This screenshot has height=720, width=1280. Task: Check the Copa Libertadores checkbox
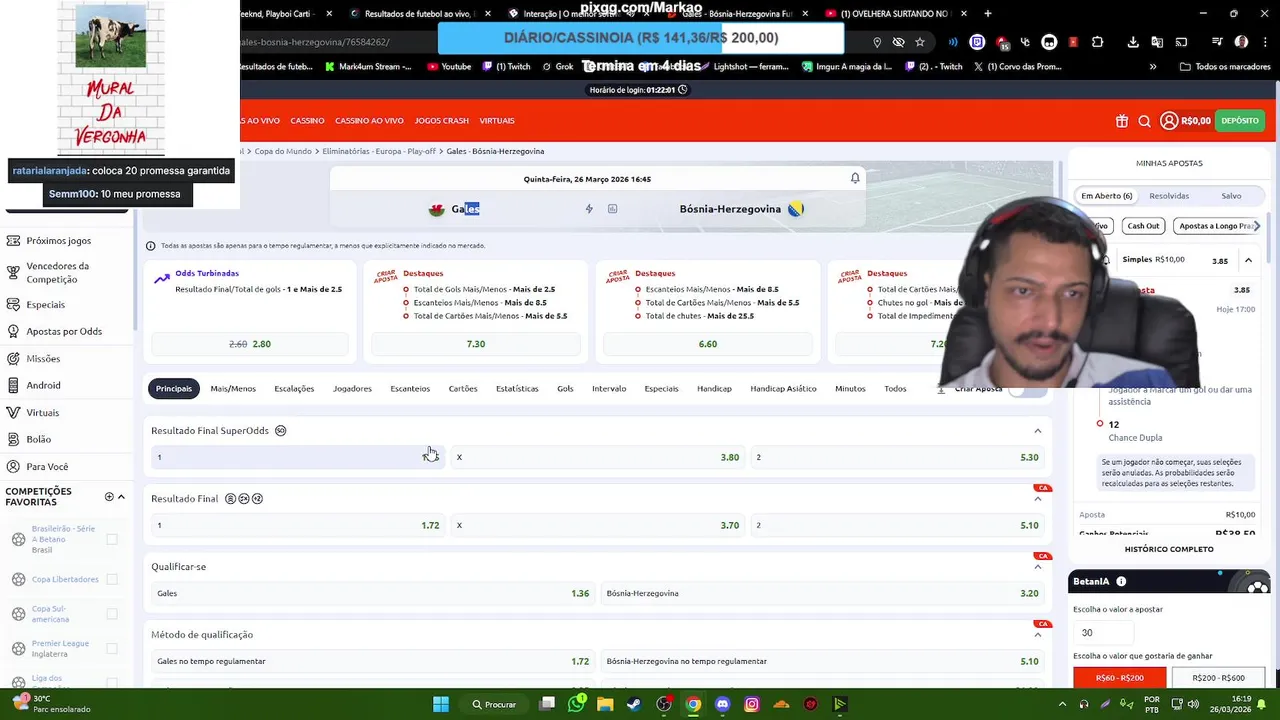pos(112,579)
